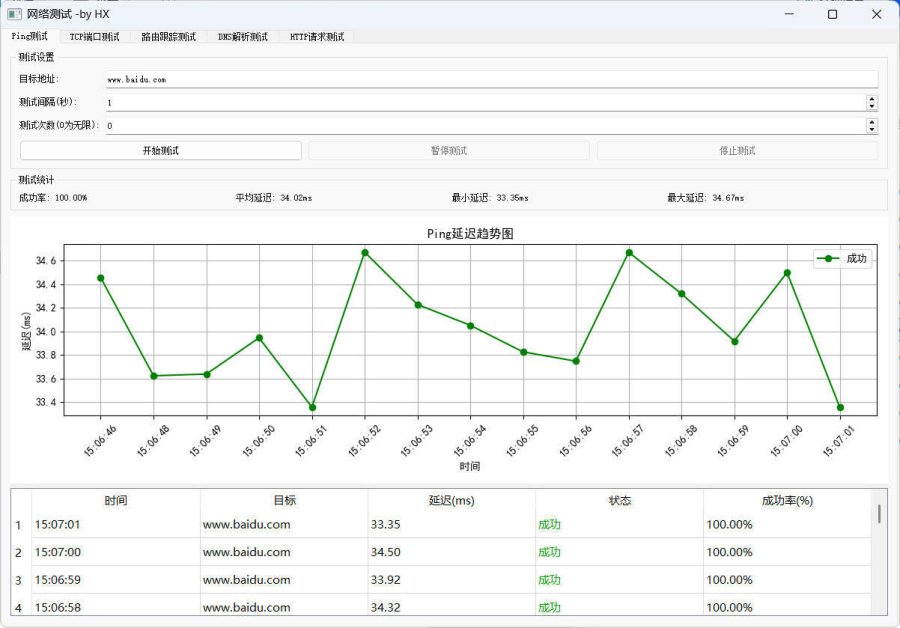
Task: Open the 路由跟踪测试 tab
Action: pyautogui.click(x=168, y=36)
